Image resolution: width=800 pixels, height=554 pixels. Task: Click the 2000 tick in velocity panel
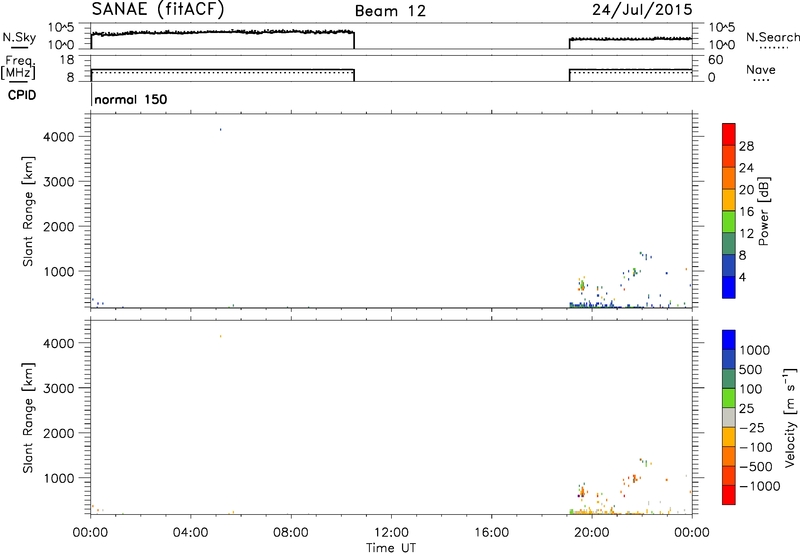(x=59, y=433)
